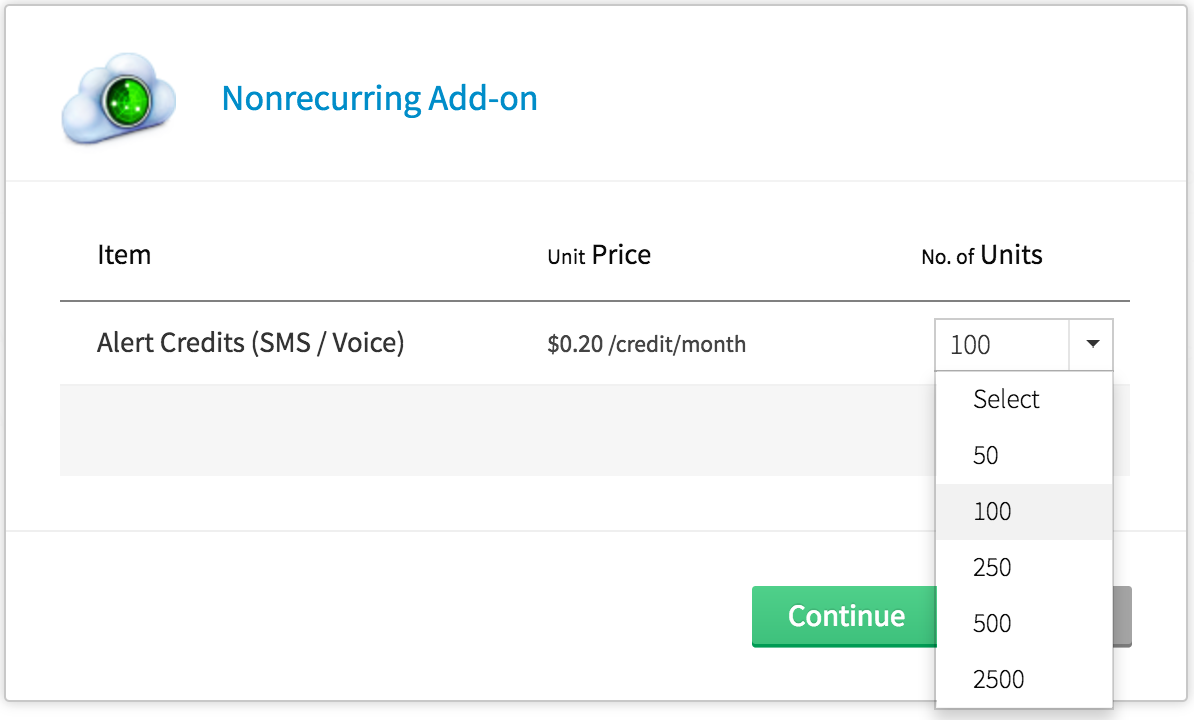Click the Nonrecurring Add-on title

pos(379,98)
